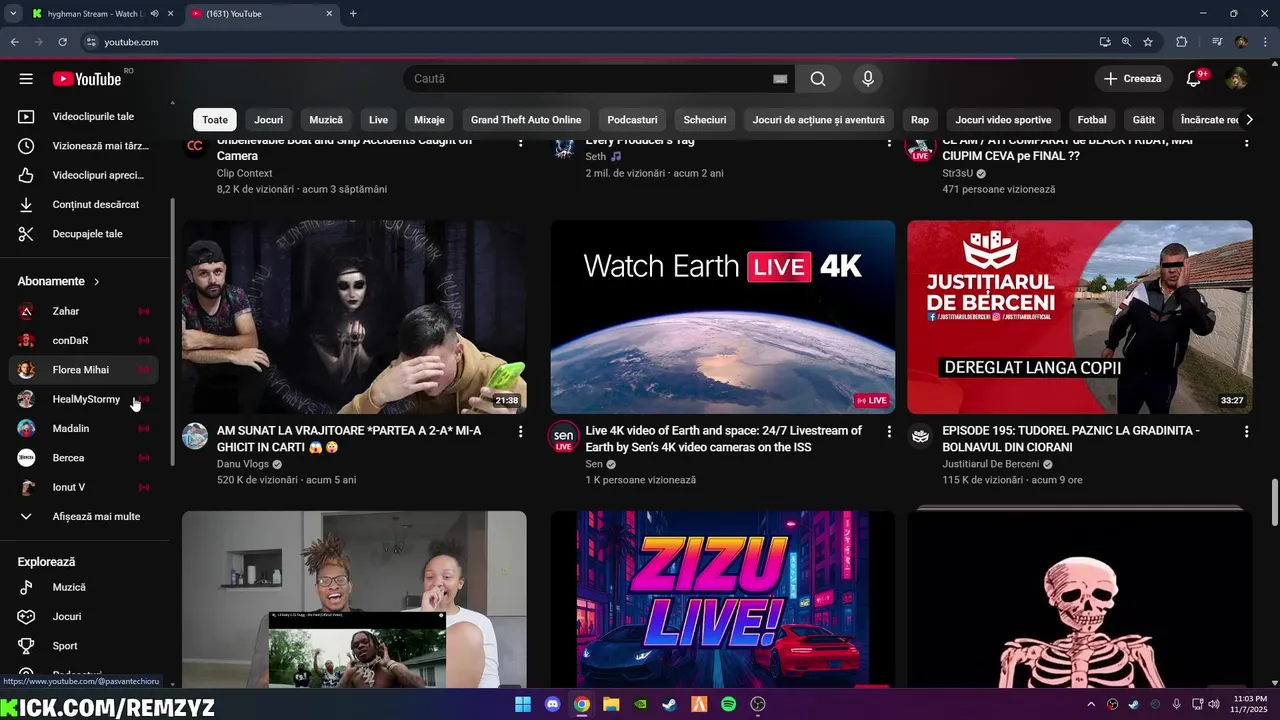Select the Muzică filter chip

(x=326, y=120)
